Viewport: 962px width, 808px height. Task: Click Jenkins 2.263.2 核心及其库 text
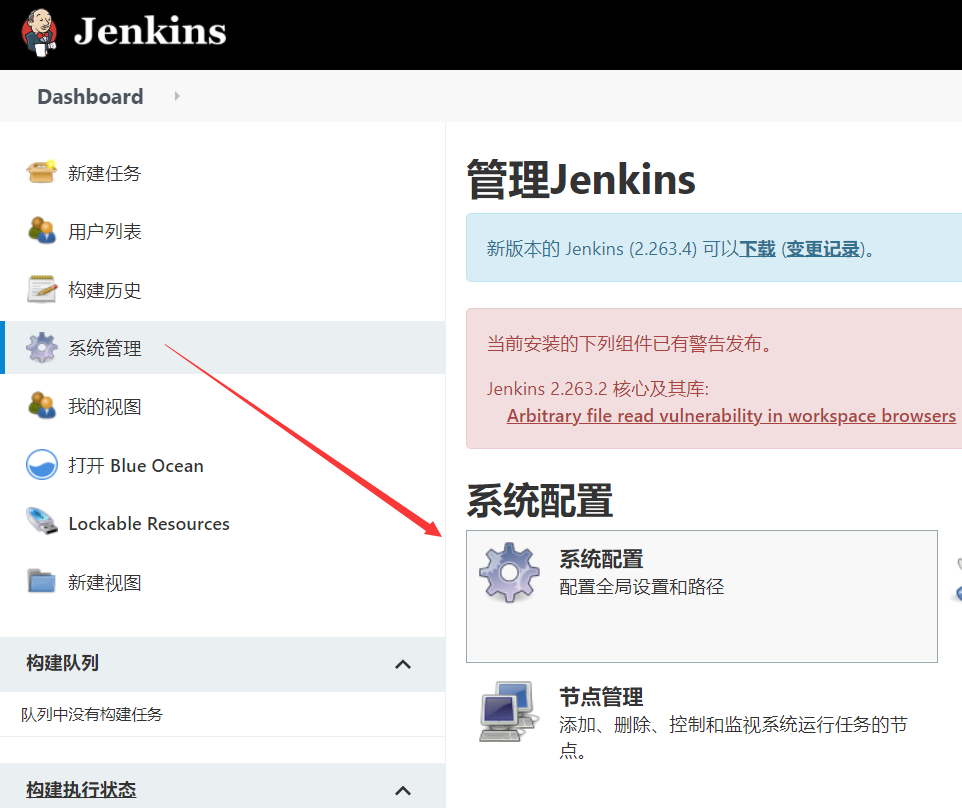coord(598,389)
